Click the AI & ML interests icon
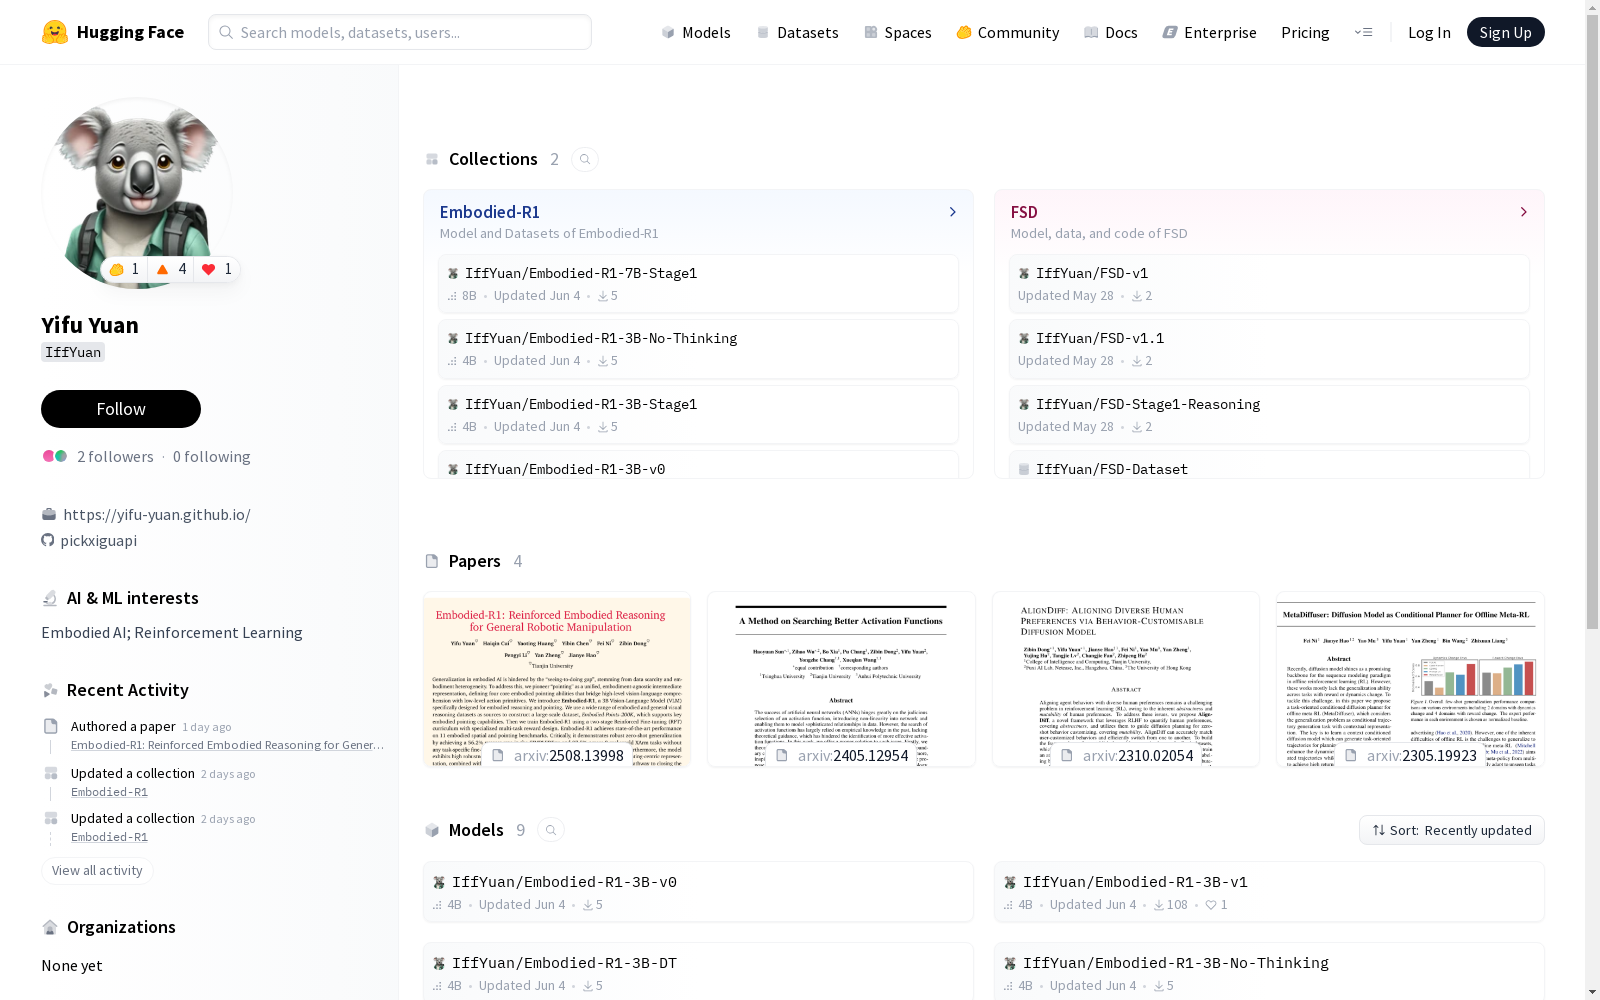1600x1000 pixels. pos(50,598)
